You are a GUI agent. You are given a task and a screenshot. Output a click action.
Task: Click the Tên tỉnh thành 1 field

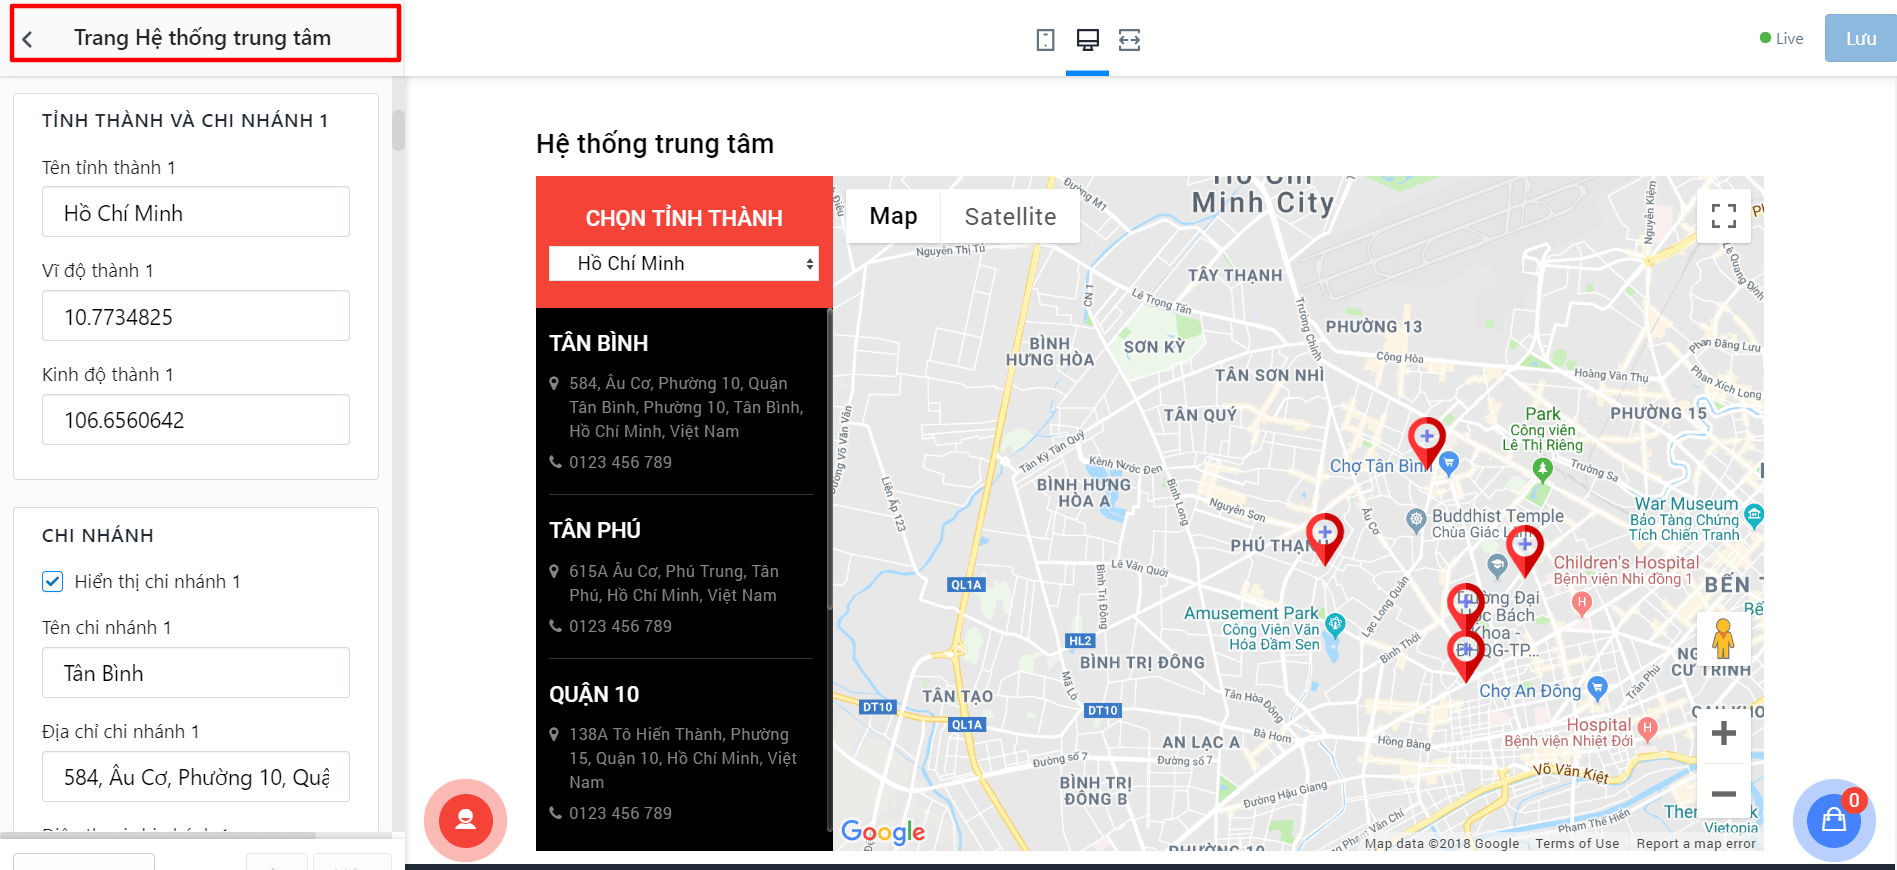point(196,212)
